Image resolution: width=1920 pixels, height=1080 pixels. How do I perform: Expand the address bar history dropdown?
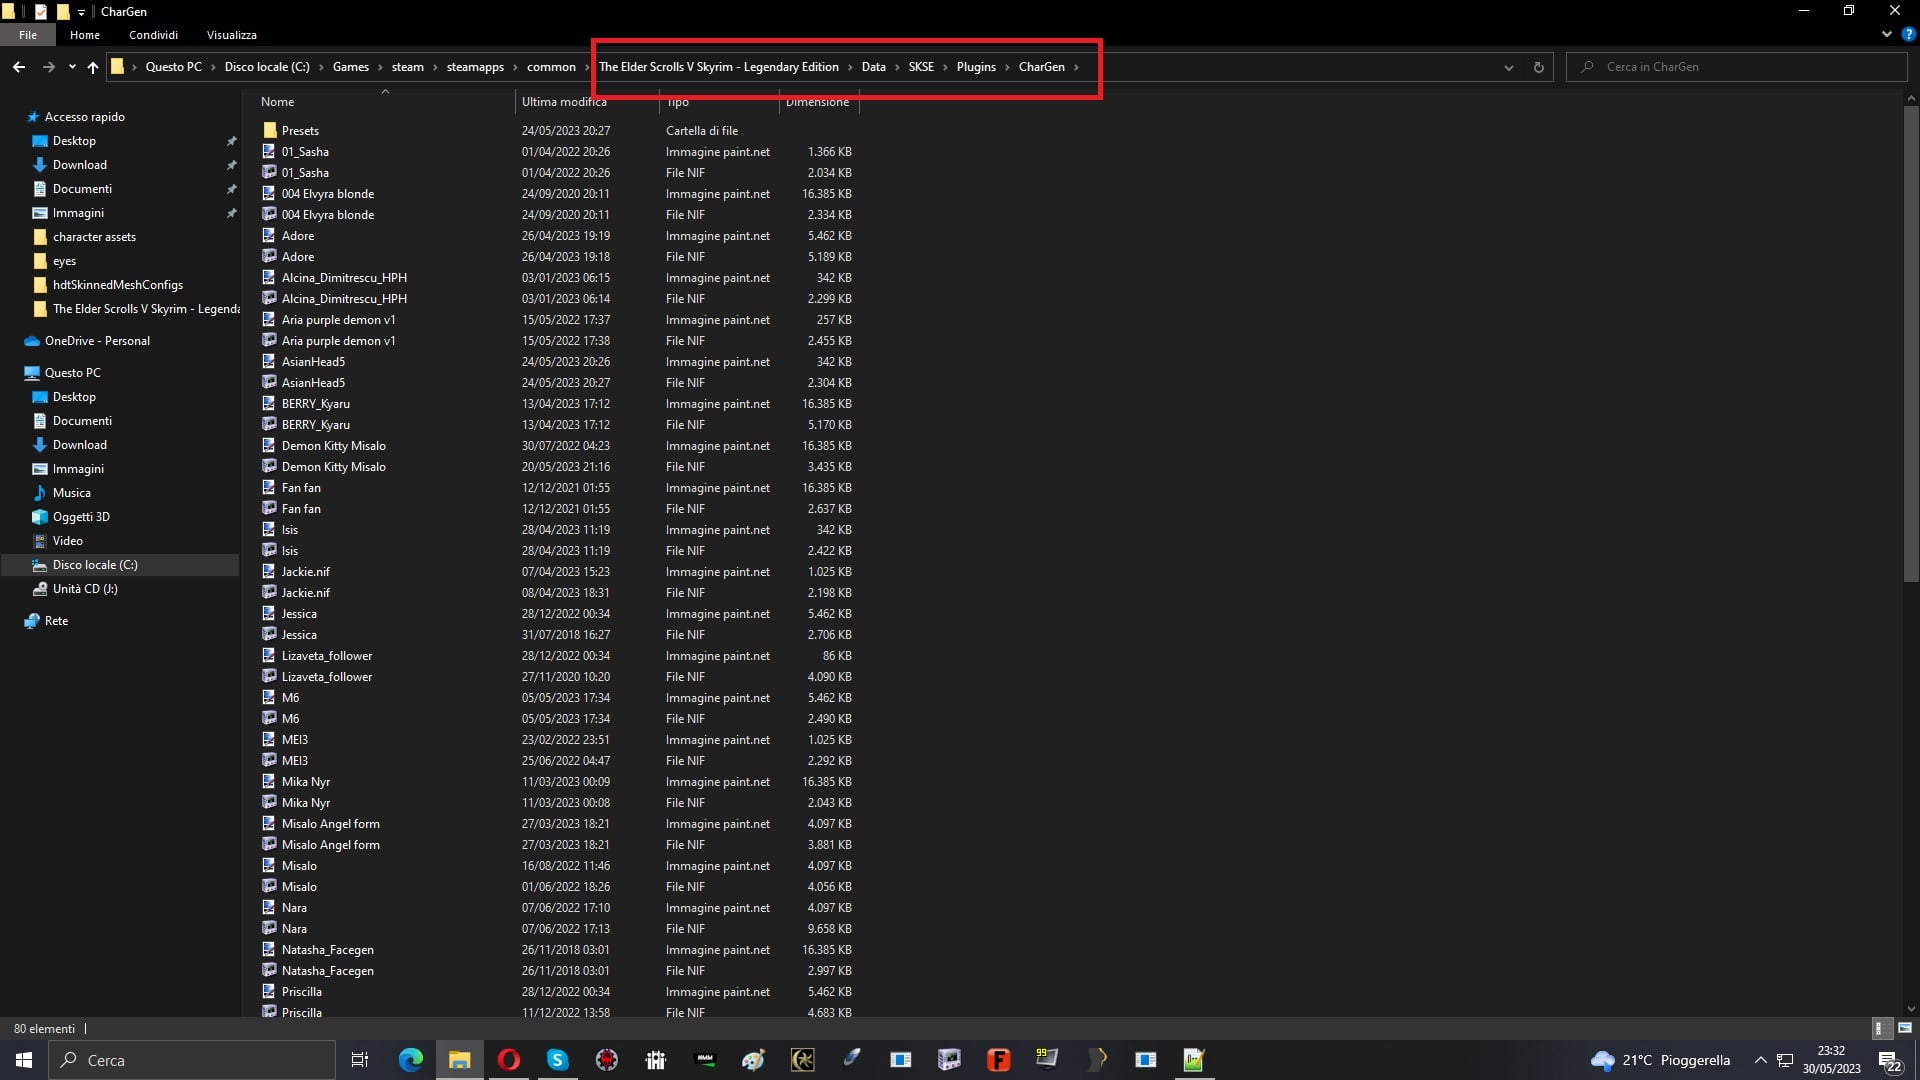tap(1508, 67)
